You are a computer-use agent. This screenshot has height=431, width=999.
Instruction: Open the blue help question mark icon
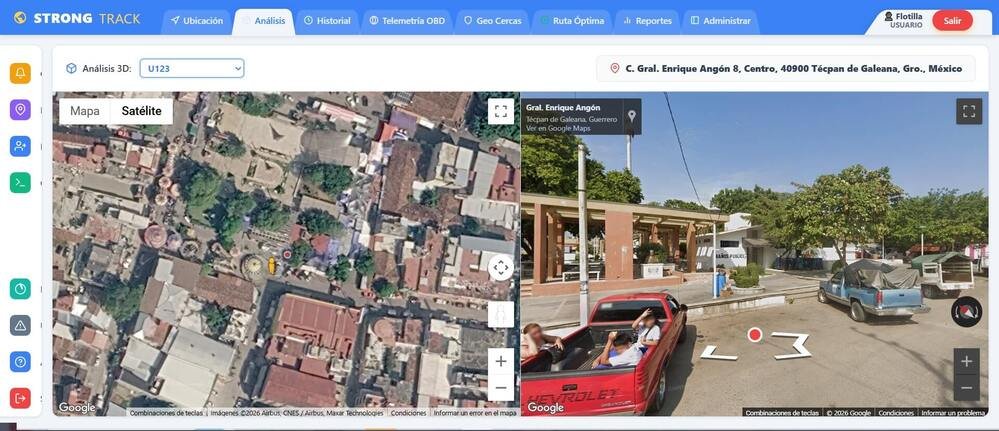[20, 362]
